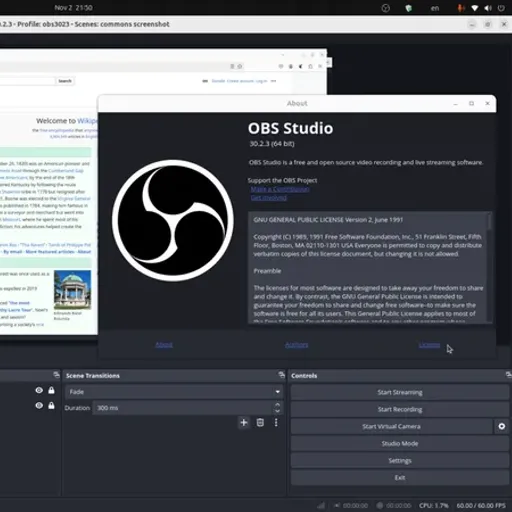The image size is (512, 512).
Task: Click the shield icon in top bar
Action: [408, 8]
